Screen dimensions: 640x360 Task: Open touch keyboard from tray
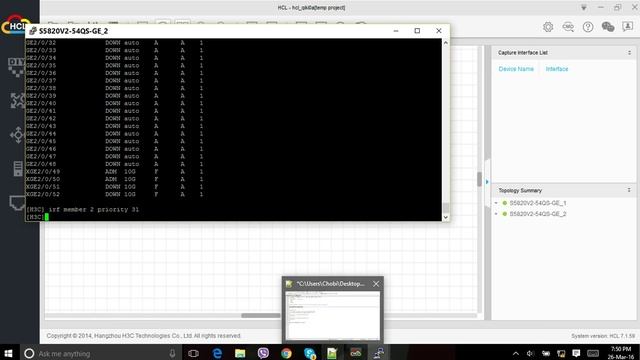point(593,353)
